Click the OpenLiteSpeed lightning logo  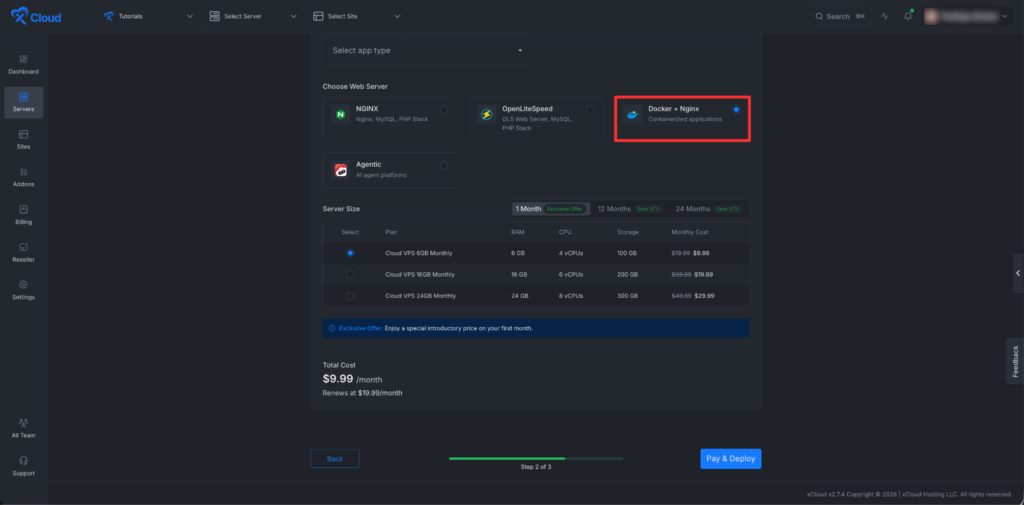pyautogui.click(x=486, y=114)
